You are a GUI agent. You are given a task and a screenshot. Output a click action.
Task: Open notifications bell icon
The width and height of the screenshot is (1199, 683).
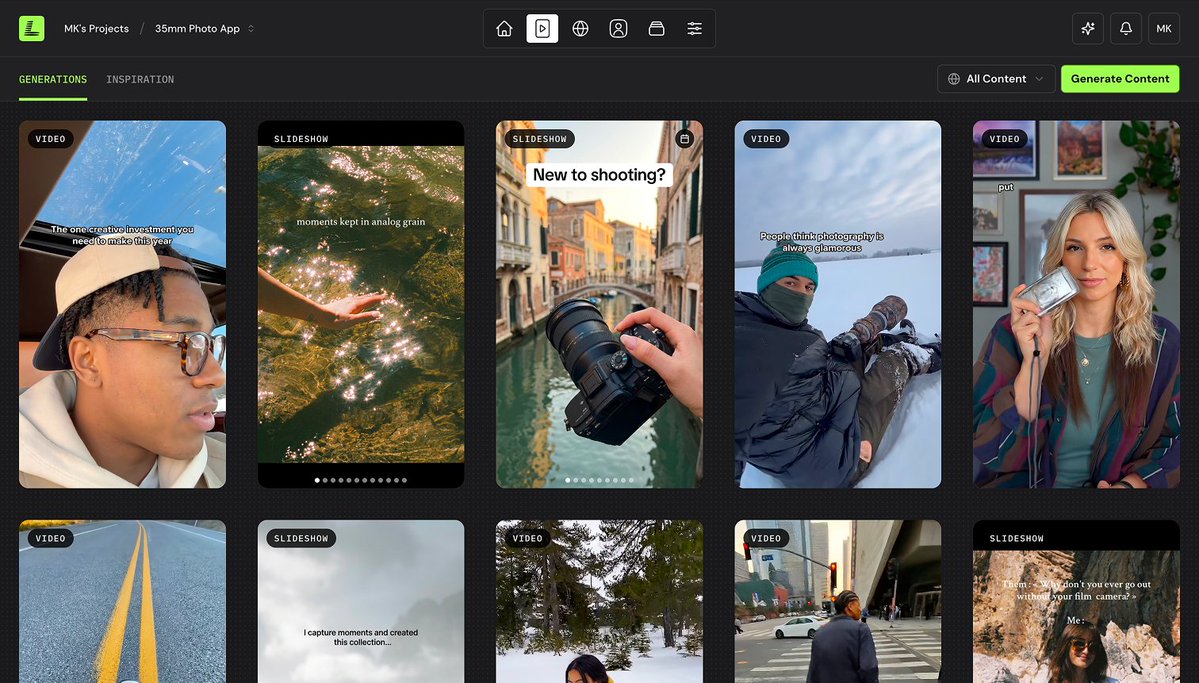coord(1126,28)
